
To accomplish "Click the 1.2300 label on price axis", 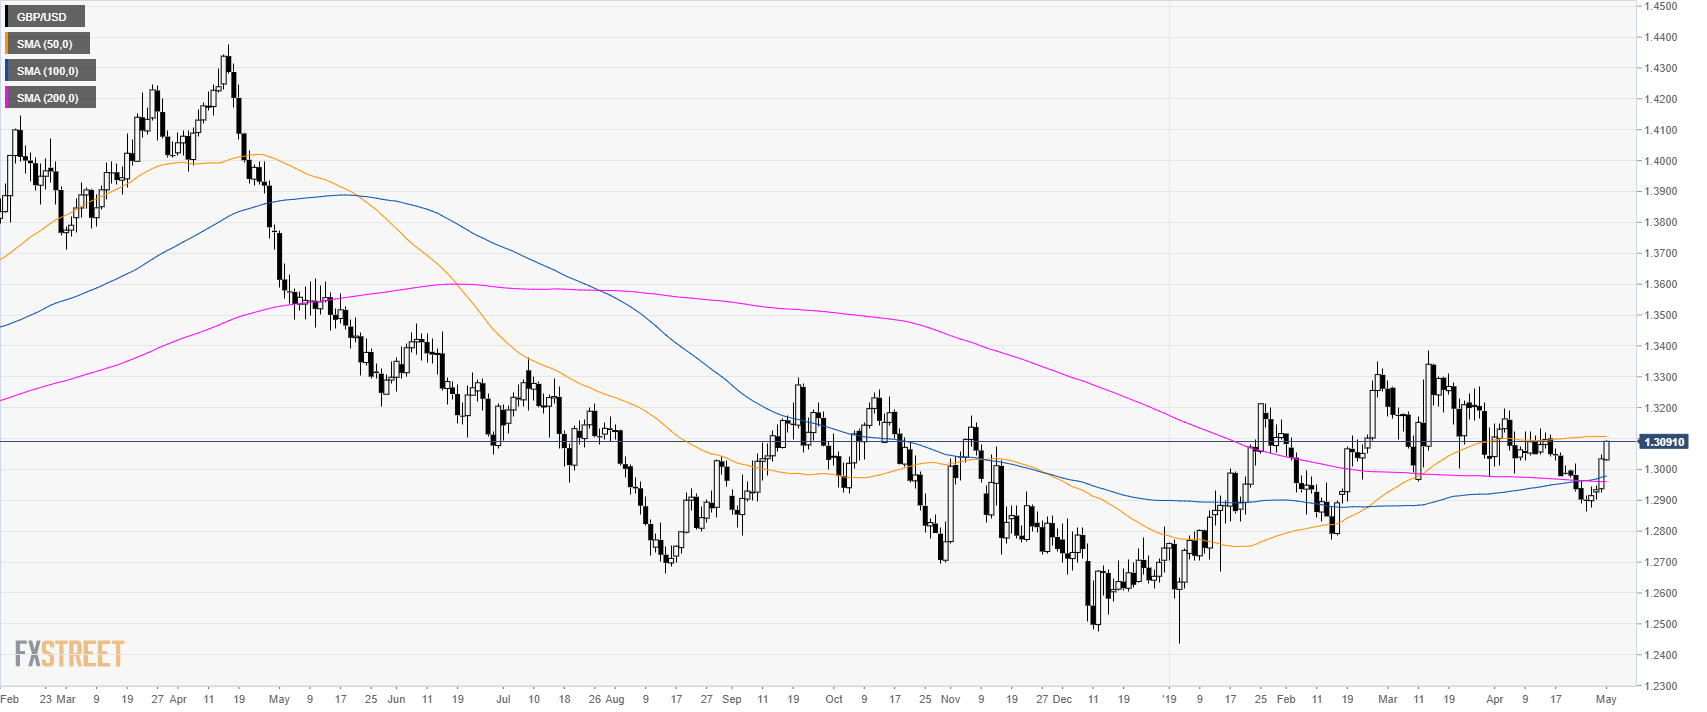I will 1661,686.
